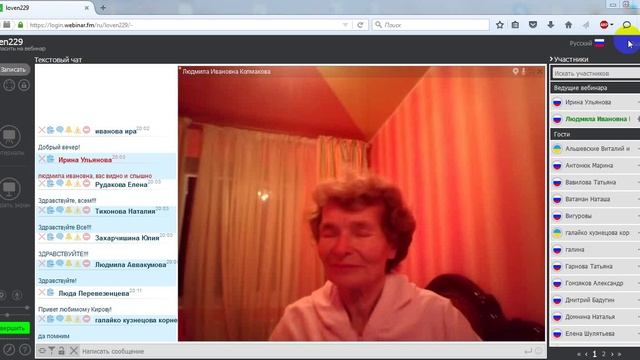Close the loven229 browser tab
This screenshot has width=640, height=360.
(87, 8)
